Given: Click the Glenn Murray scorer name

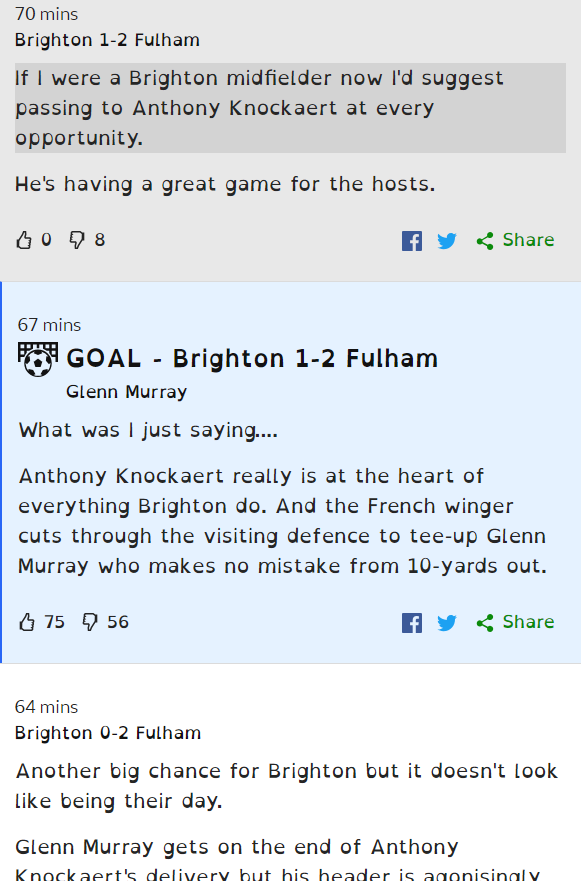Looking at the screenshot, I should pos(126,392).
